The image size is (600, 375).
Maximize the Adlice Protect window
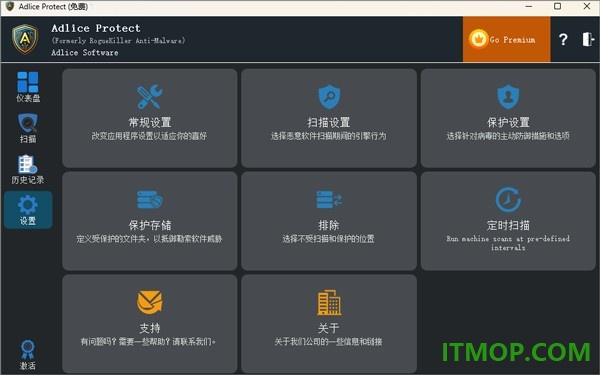[558, 7]
